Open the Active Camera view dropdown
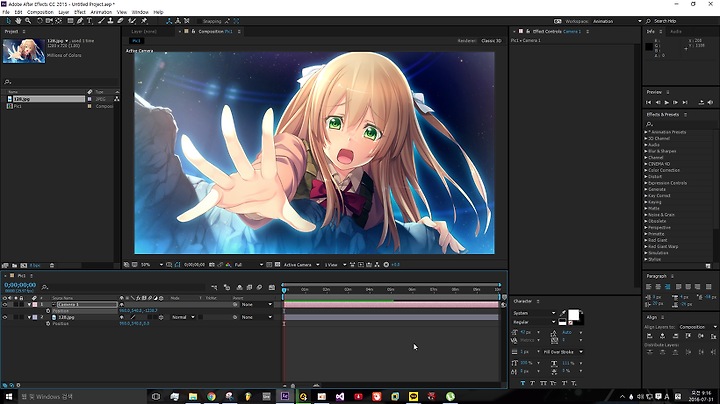 click(x=301, y=264)
